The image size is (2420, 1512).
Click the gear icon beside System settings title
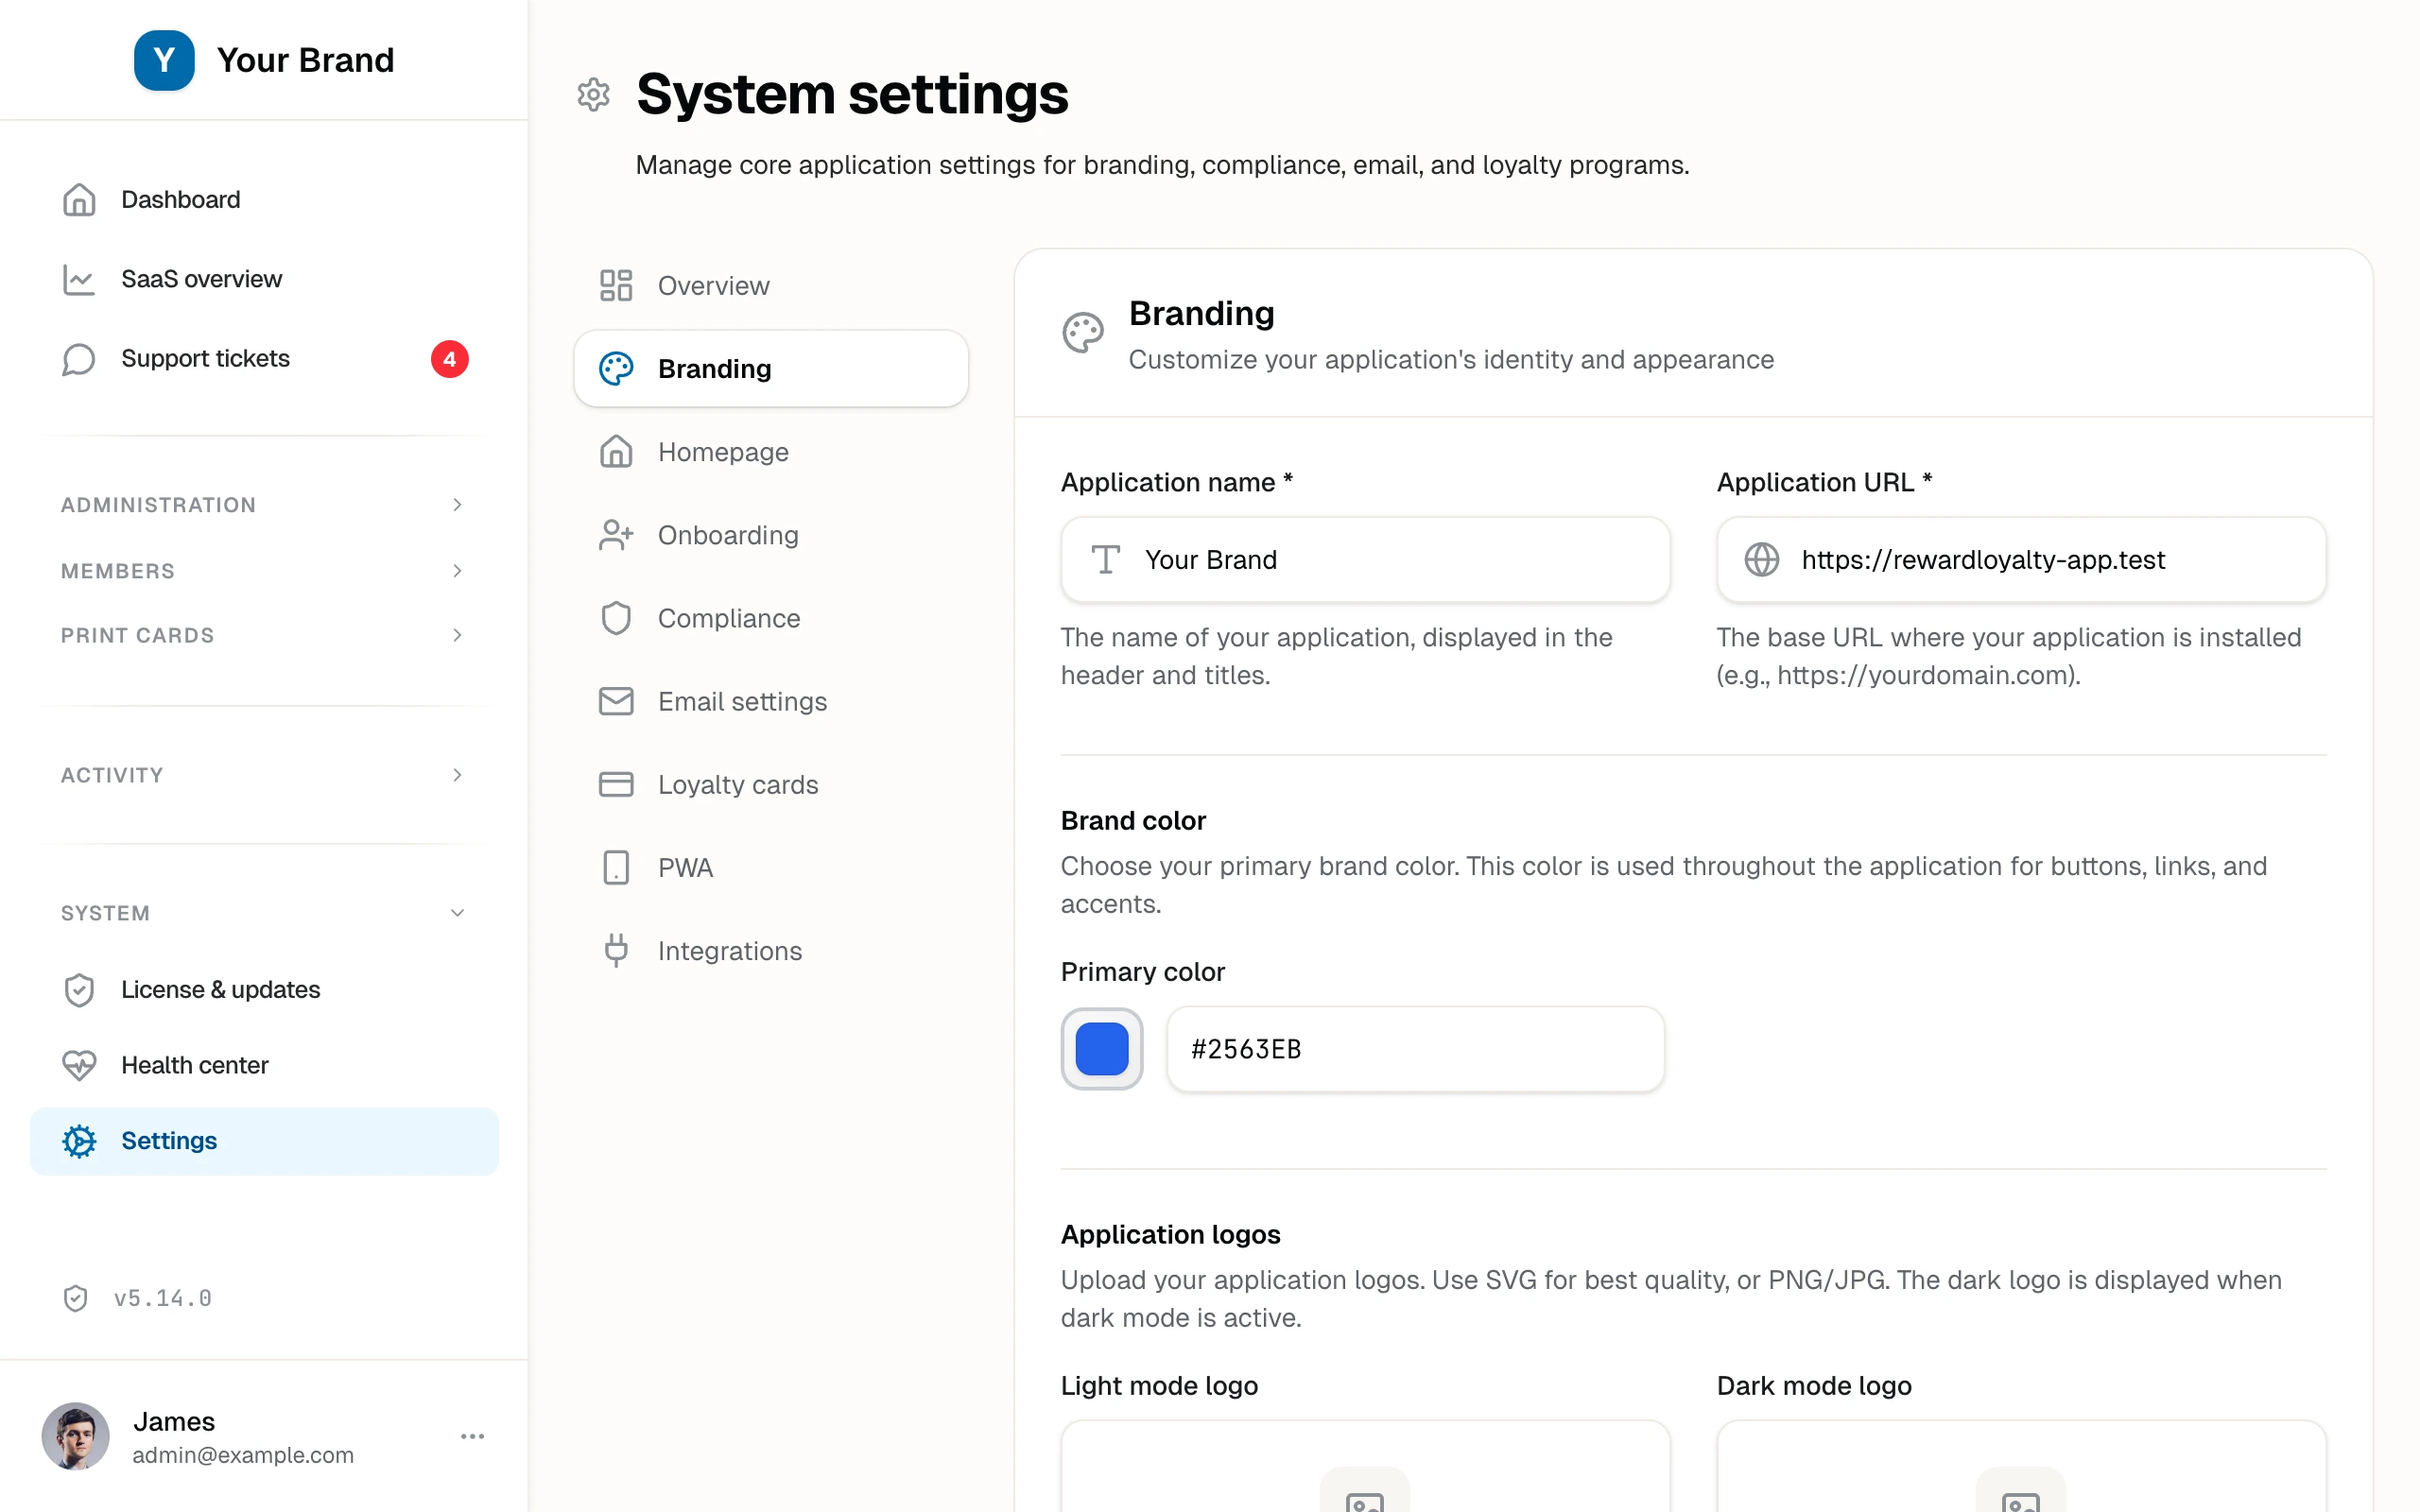(x=594, y=94)
